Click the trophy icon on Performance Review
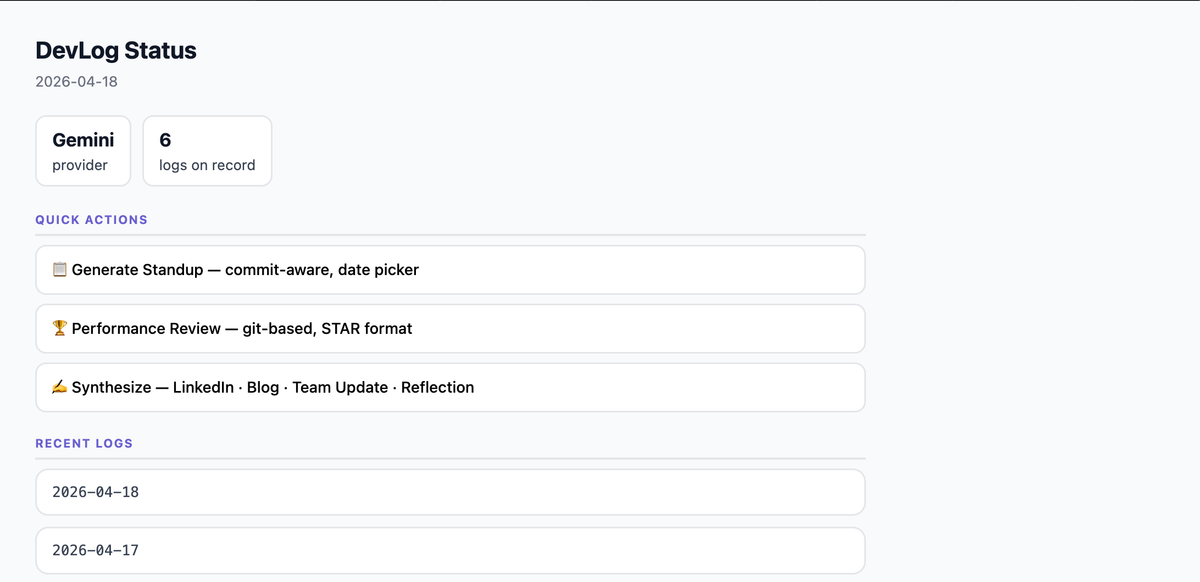The width and height of the screenshot is (1200, 582). click(61, 328)
